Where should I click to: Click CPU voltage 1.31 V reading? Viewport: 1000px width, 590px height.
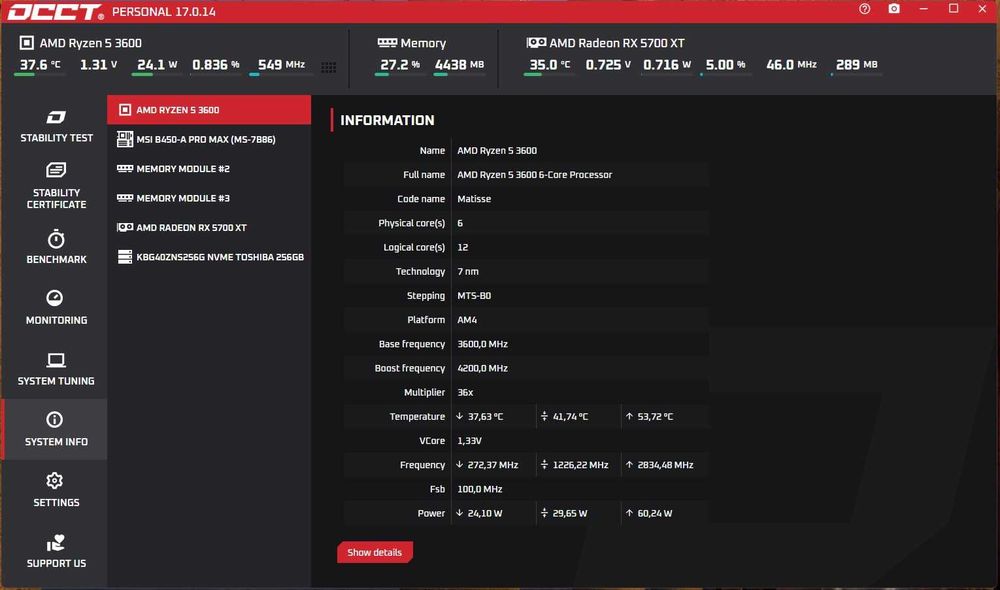[98, 64]
